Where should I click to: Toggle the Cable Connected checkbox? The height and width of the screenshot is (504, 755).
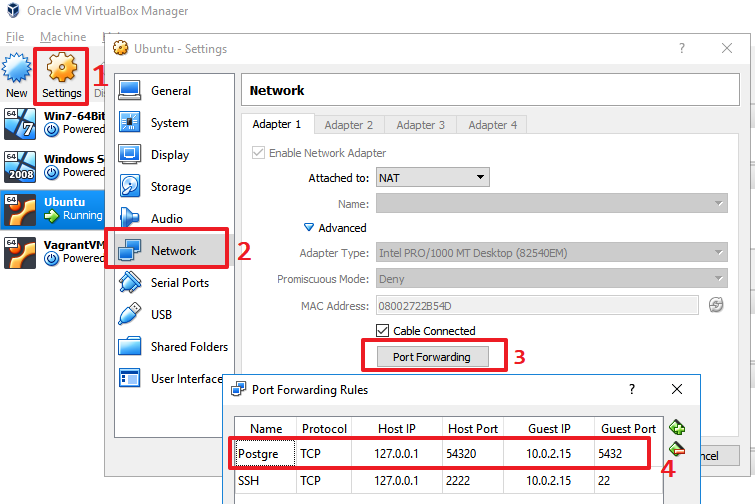pos(383,331)
